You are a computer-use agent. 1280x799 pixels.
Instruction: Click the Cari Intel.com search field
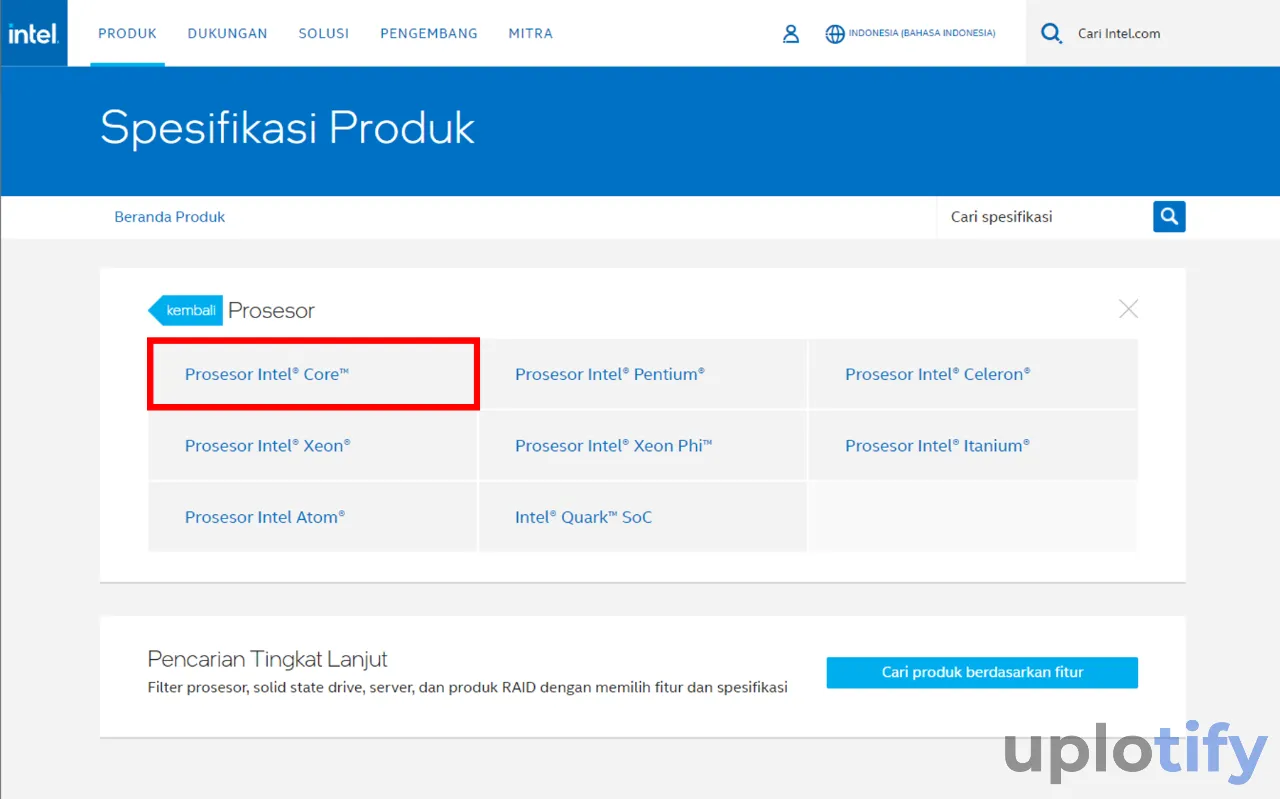click(x=1153, y=33)
